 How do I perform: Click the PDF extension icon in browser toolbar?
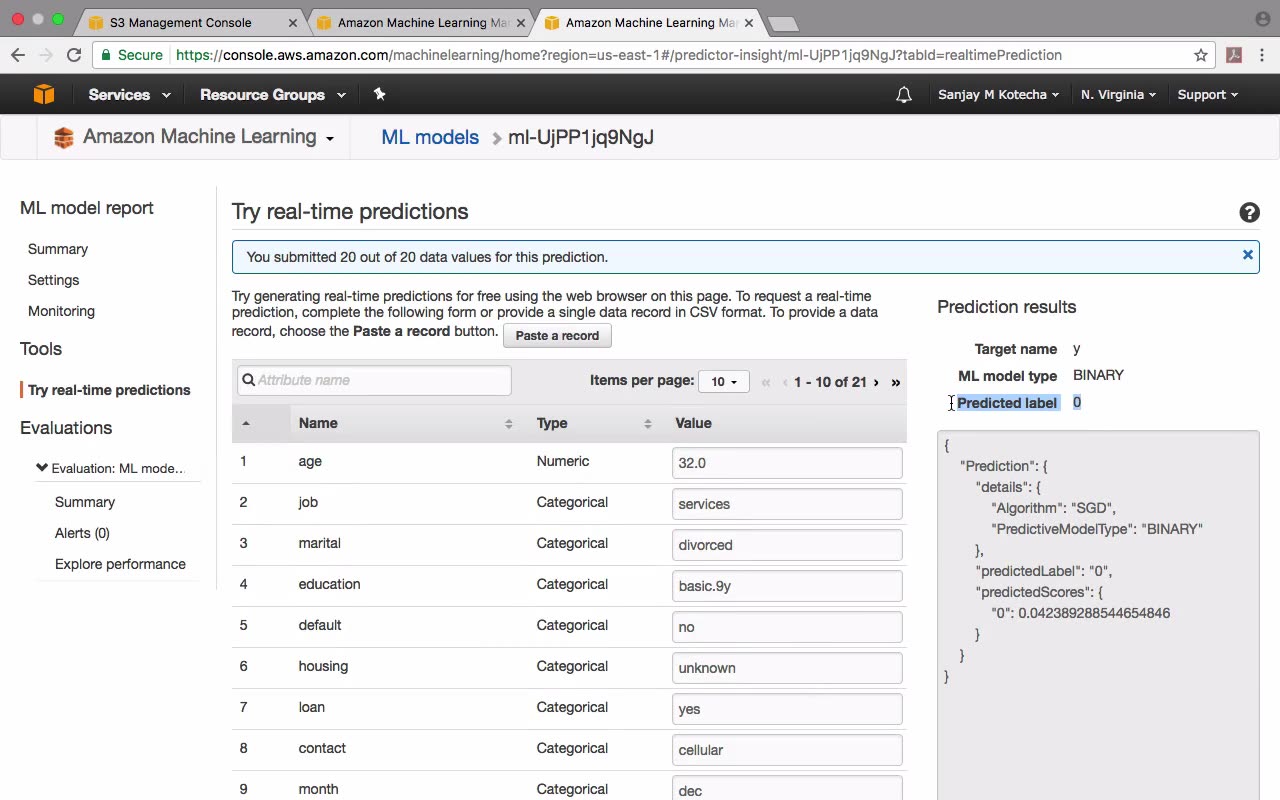pyautogui.click(x=1234, y=55)
